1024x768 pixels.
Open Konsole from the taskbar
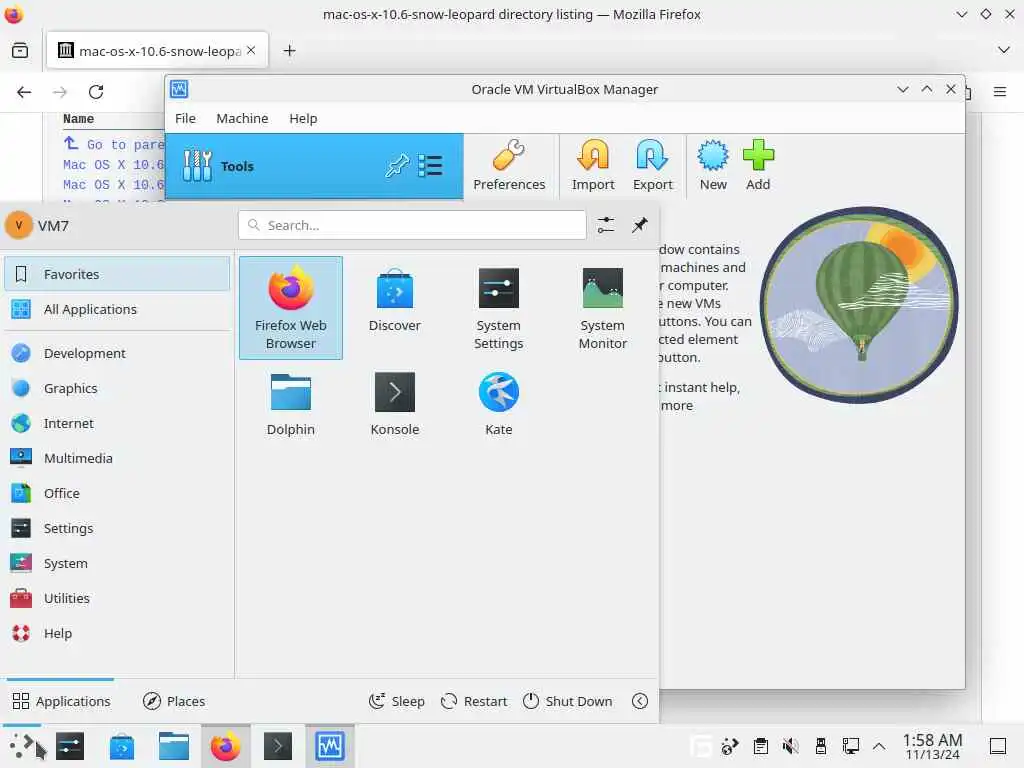click(x=278, y=746)
